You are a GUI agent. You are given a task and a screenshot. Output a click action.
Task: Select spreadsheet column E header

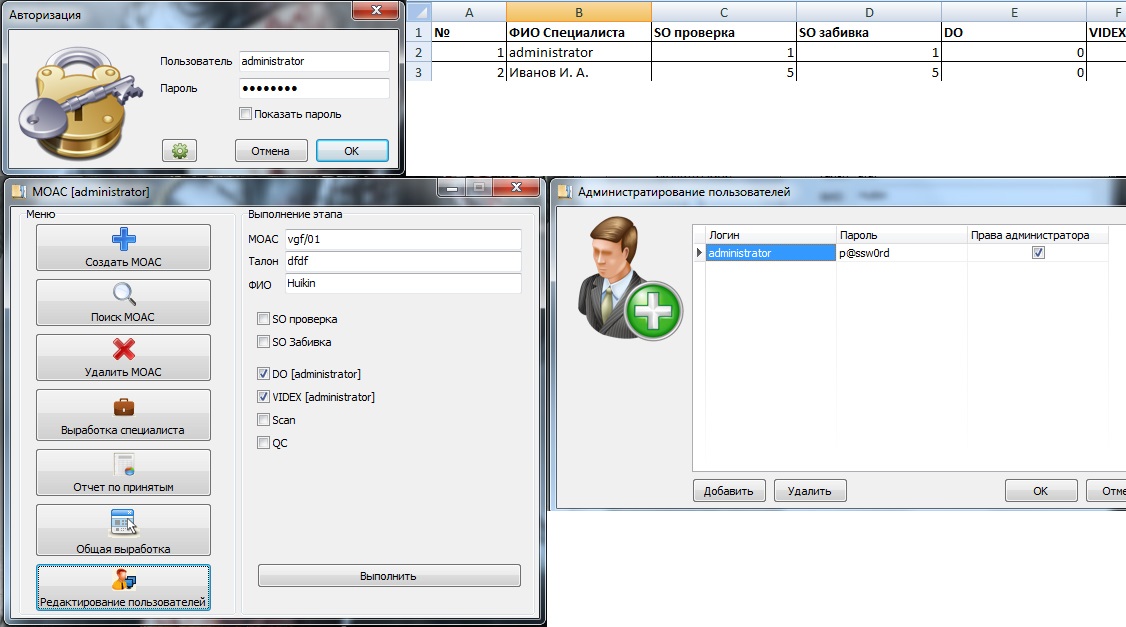point(1014,12)
